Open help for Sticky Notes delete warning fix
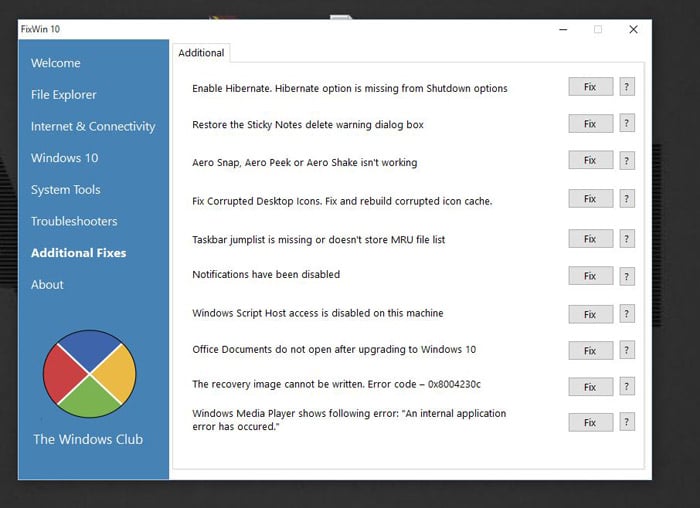 tap(627, 123)
